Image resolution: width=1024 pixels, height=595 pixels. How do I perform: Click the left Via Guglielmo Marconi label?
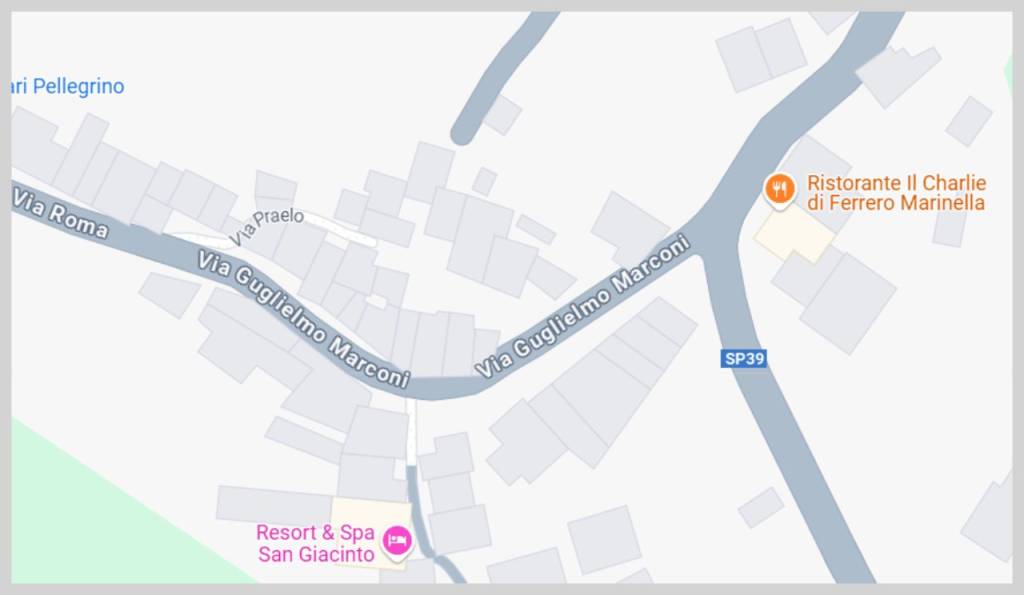[x=304, y=319]
